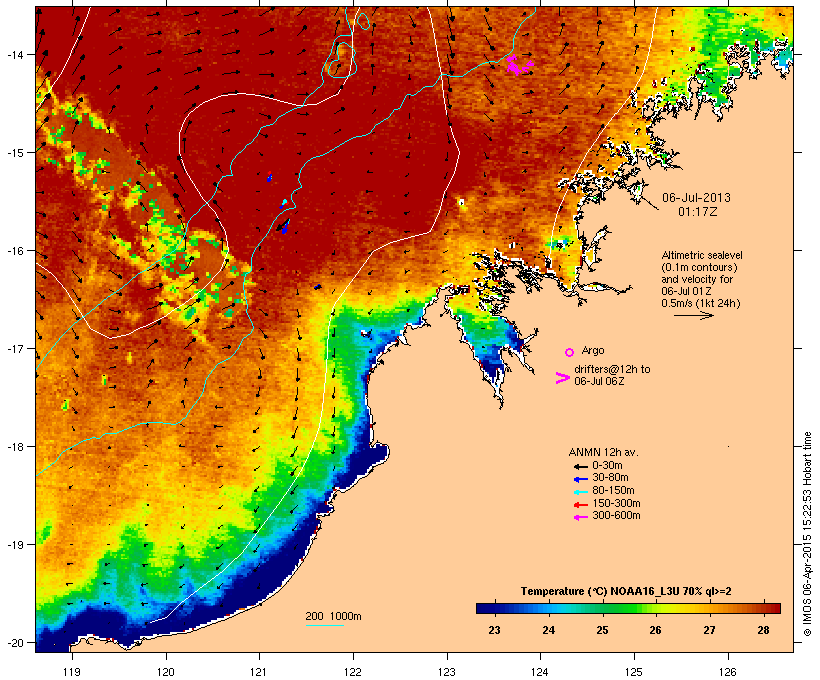820x680 pixels.
Task: Click the longitude axis label 122
Action: 353,672
